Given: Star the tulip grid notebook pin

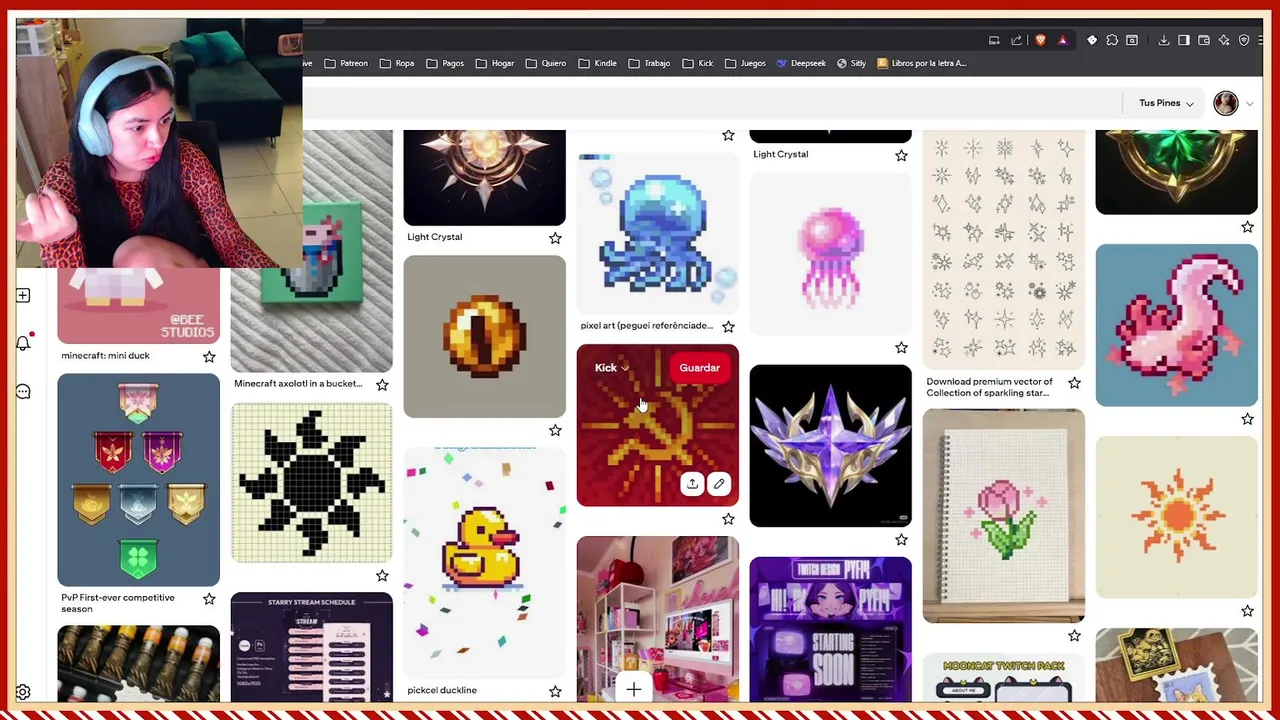Looking at the screenshot, I should (1074, 635).
